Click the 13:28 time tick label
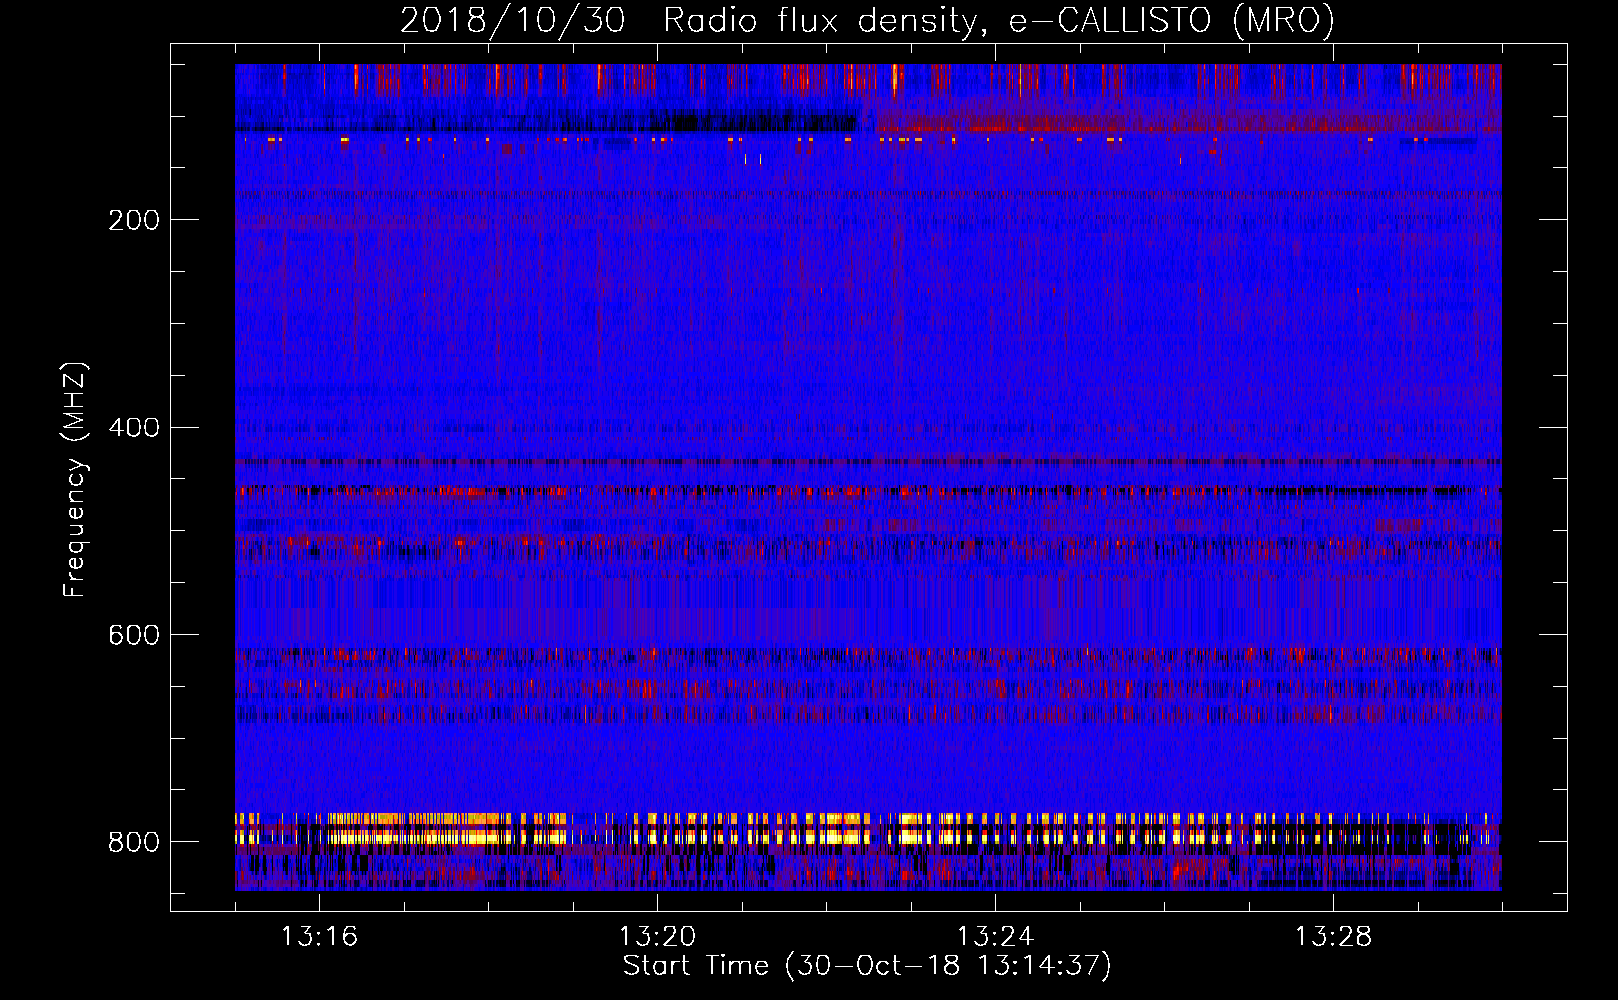 point(1333,936)
